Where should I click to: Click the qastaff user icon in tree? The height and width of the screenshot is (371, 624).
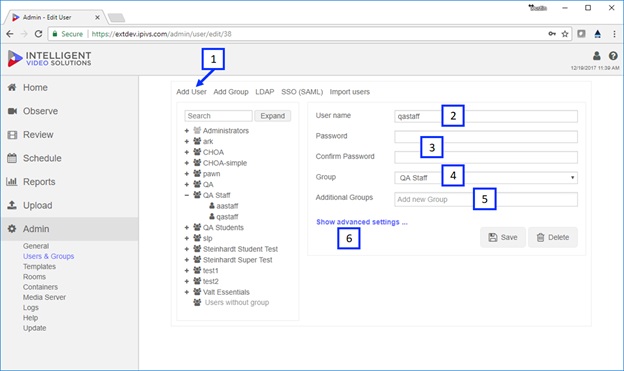(212, 216)
